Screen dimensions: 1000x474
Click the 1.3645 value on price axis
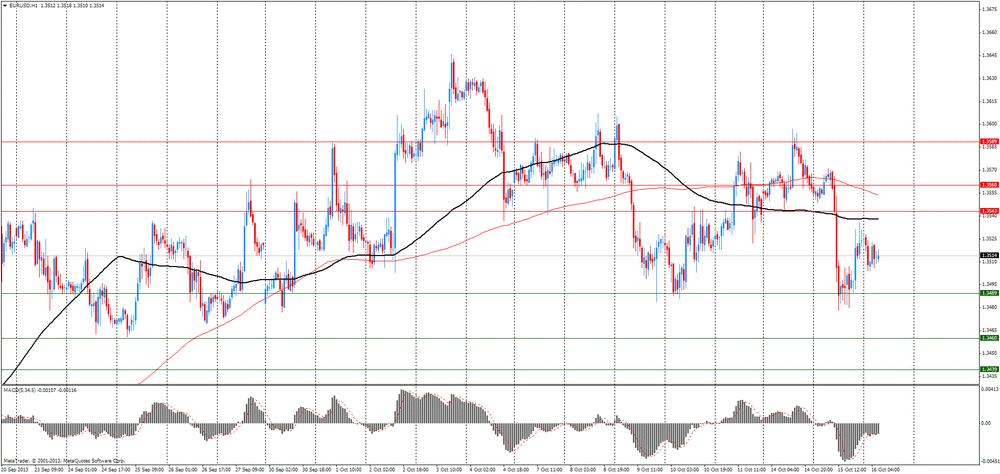click(989, 55)
